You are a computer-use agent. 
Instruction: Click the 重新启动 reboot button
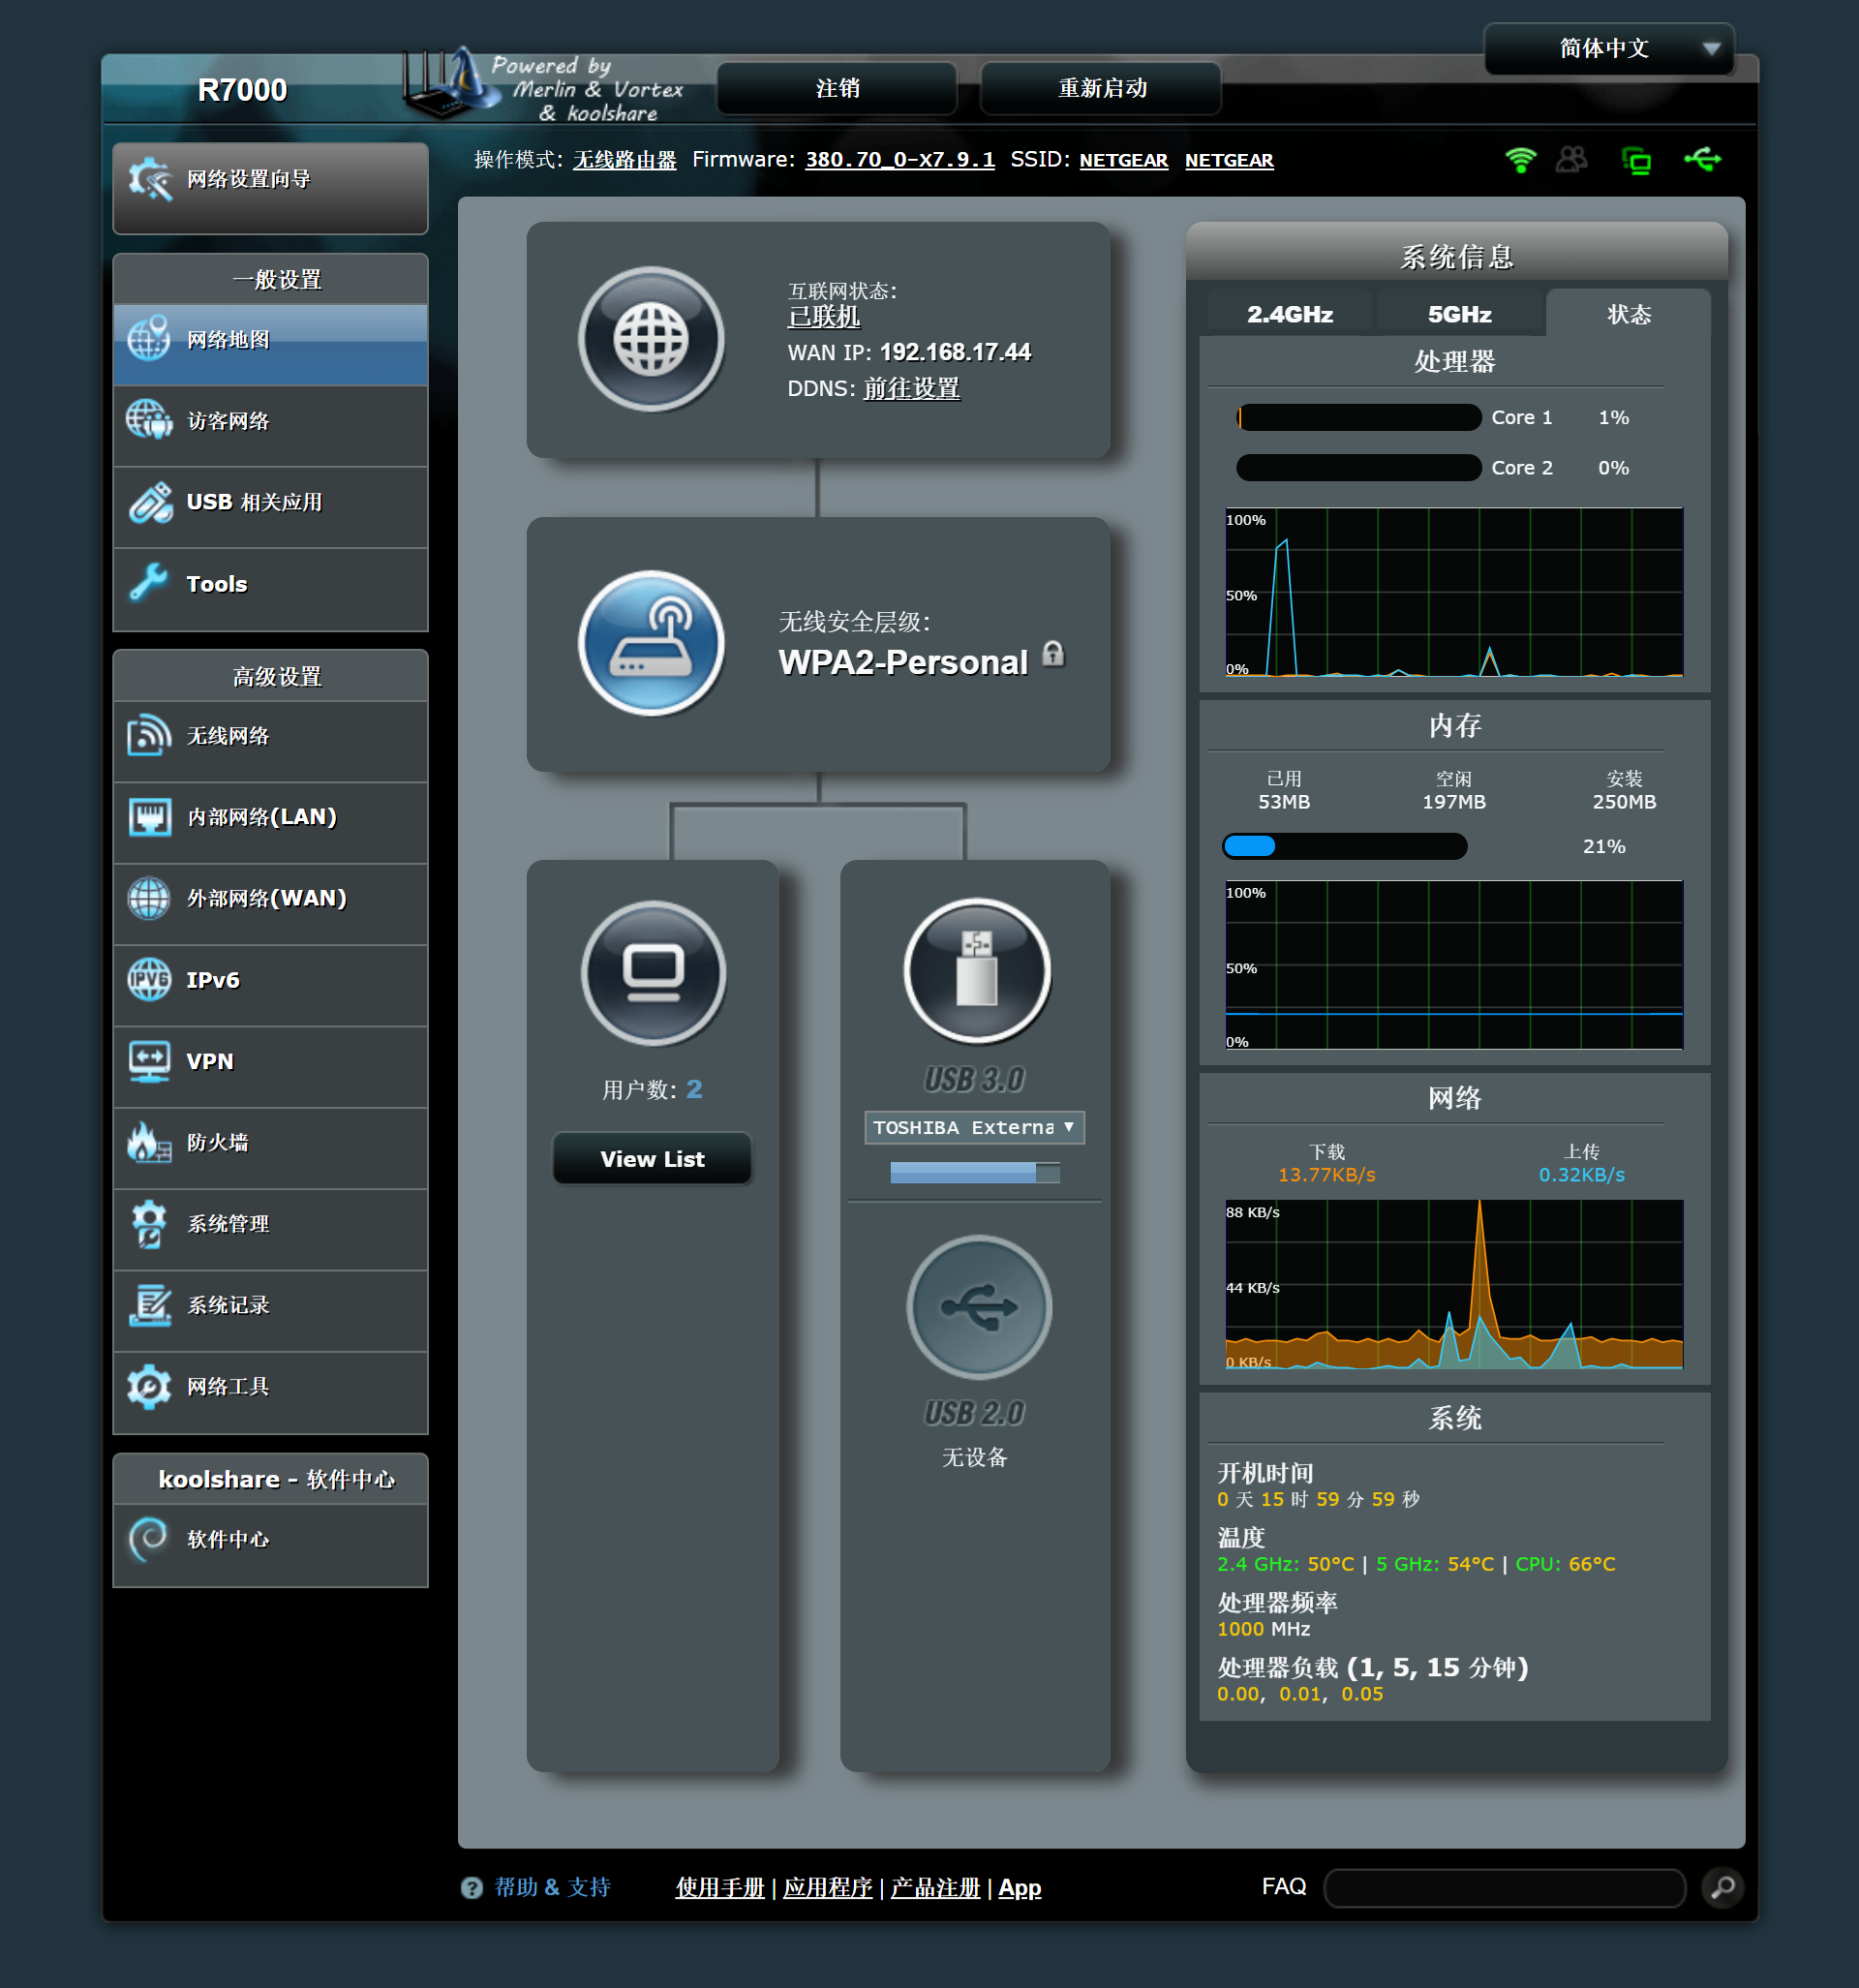pyautogui.click(x=1101, y=88)
